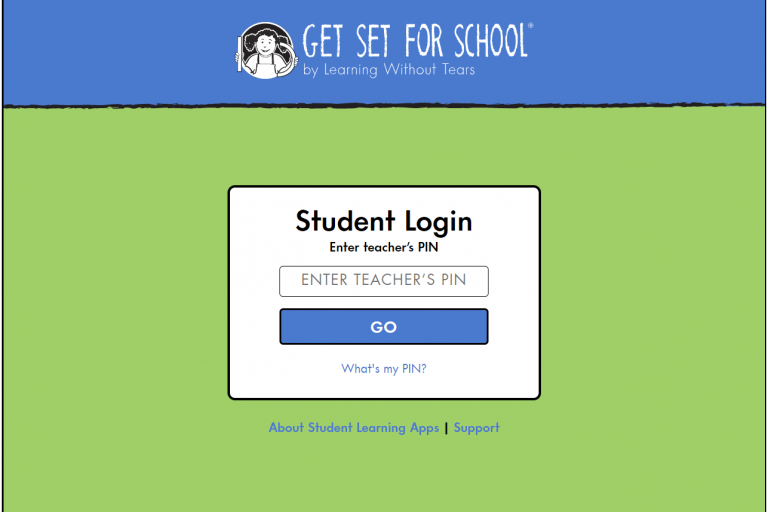768x512 pixels.
Task: Click the by Learning Without Tears tagline
Action: tap(389, 70)
